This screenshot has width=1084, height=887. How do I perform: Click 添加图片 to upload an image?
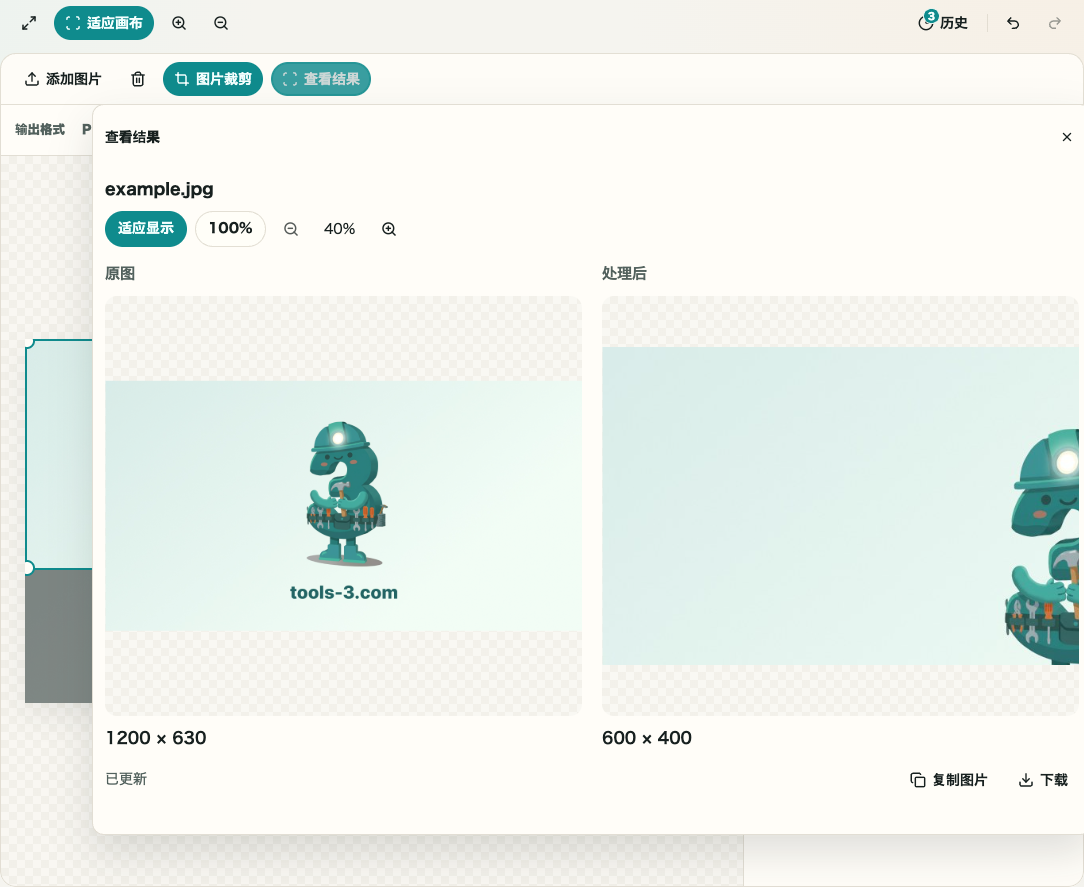click(63, 79)
